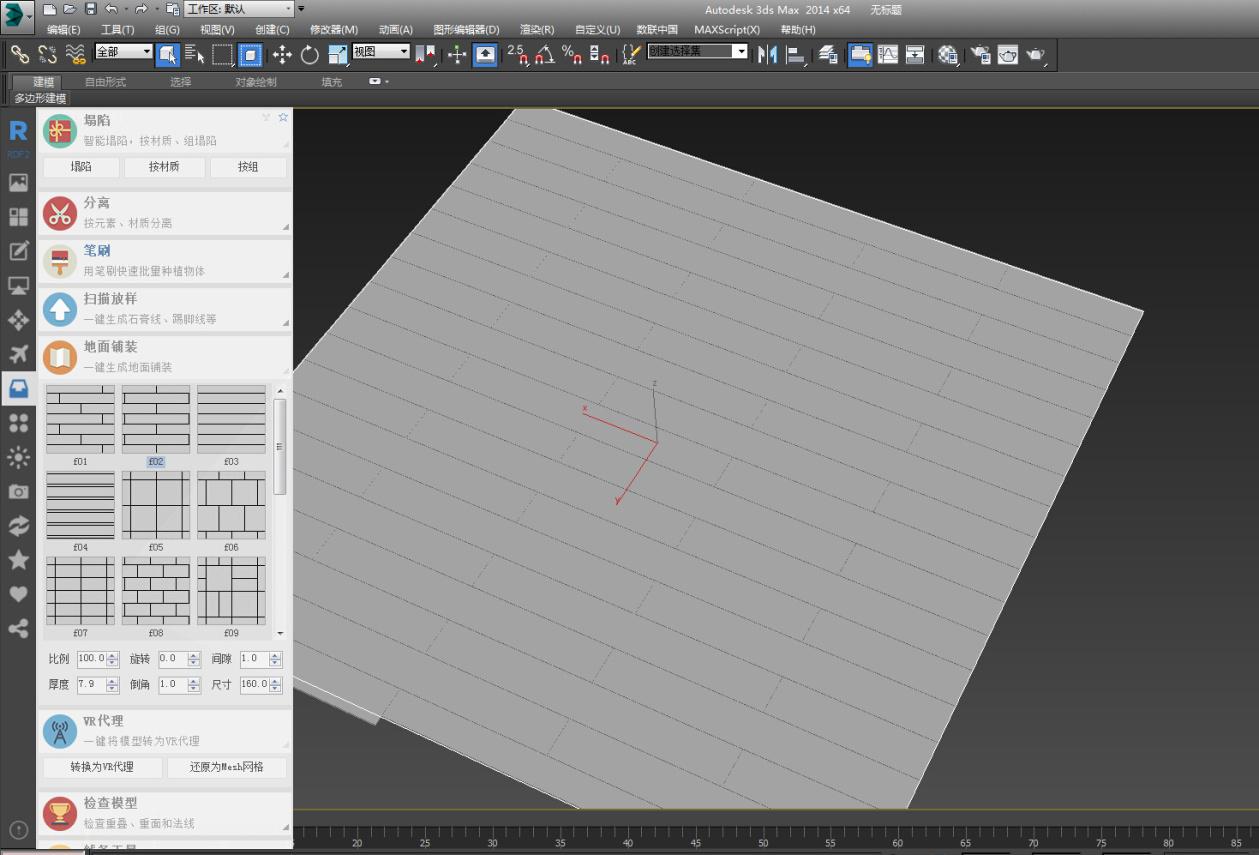Image resolution: width=1259 pixels, height=855 pixels.
Task: Click the Unlink Selection icon
Action: click(47, 54)
